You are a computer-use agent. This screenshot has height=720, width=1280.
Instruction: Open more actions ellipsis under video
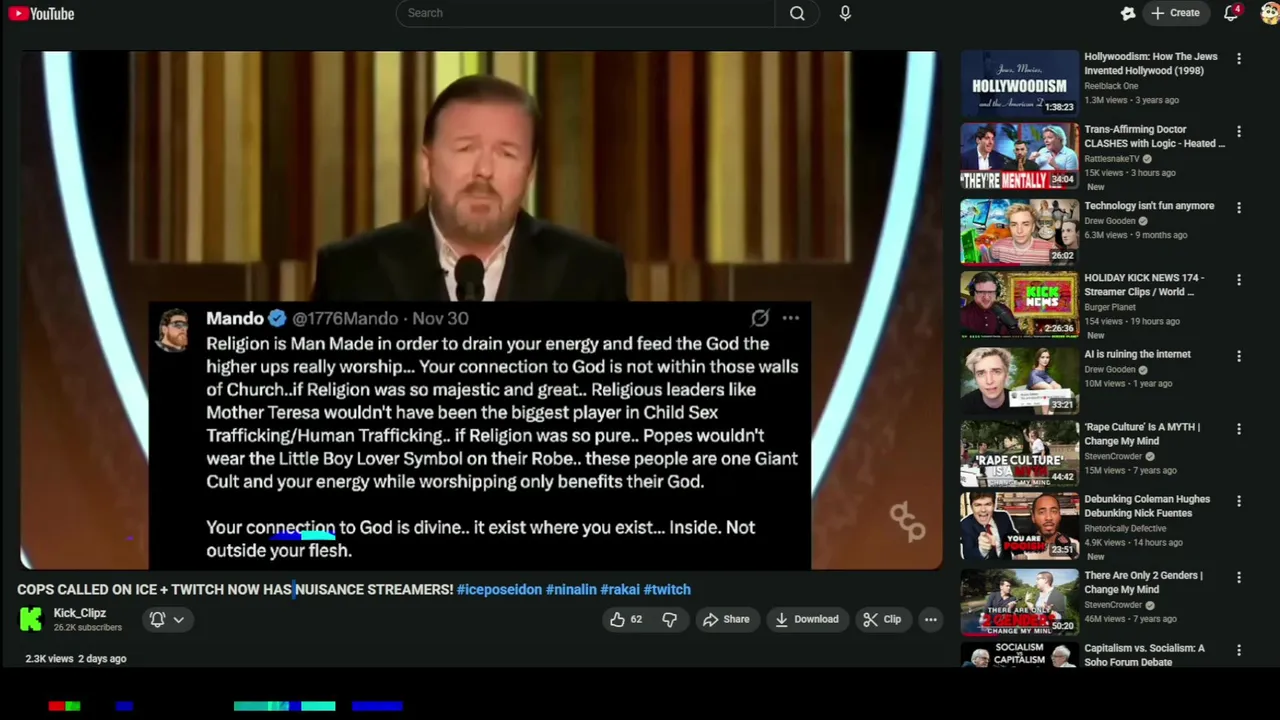(x=931, y=619)
